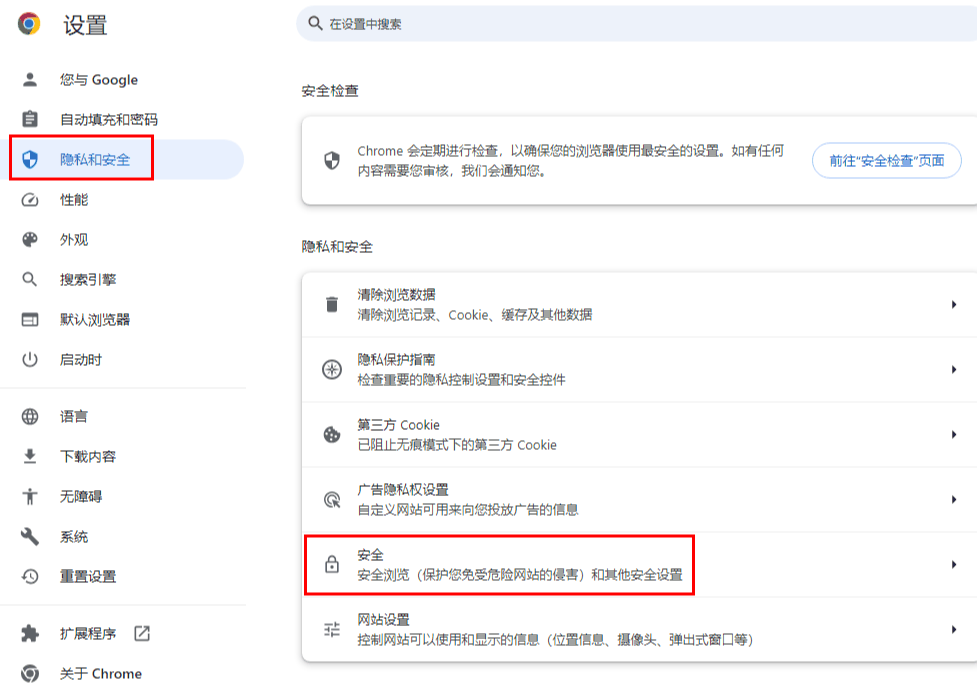Click the 隐私和安全 shield icon
This screenshot has height=685, width=977.
click(x=31, y=159)
